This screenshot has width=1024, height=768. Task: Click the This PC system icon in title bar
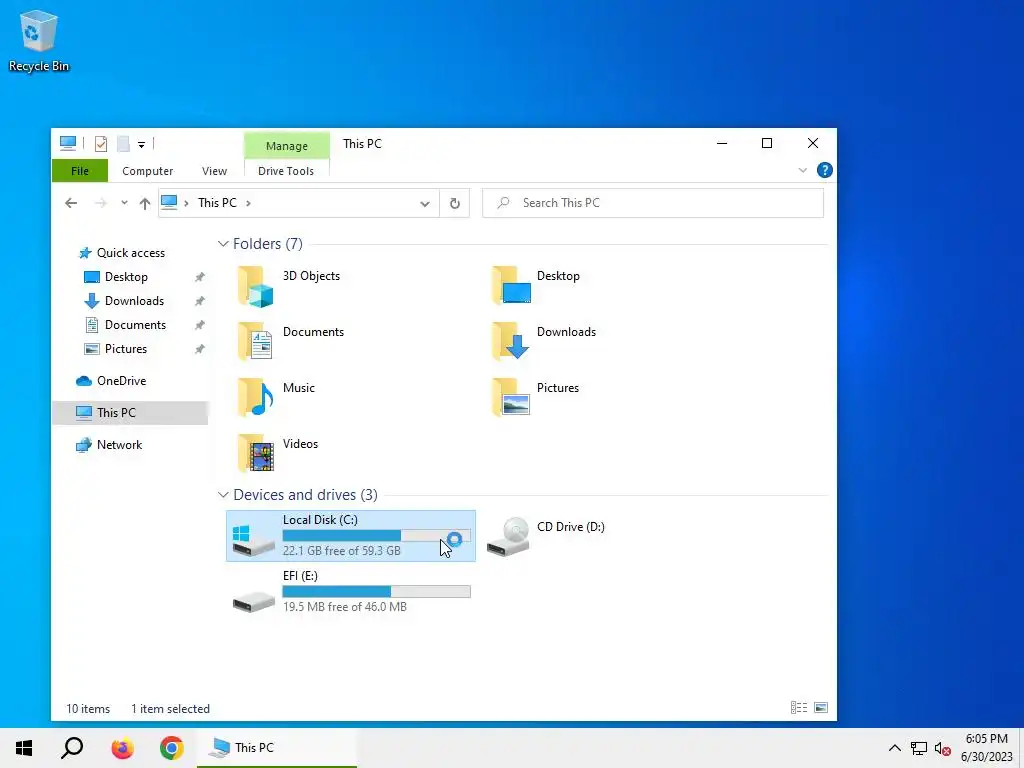point(68,143)
